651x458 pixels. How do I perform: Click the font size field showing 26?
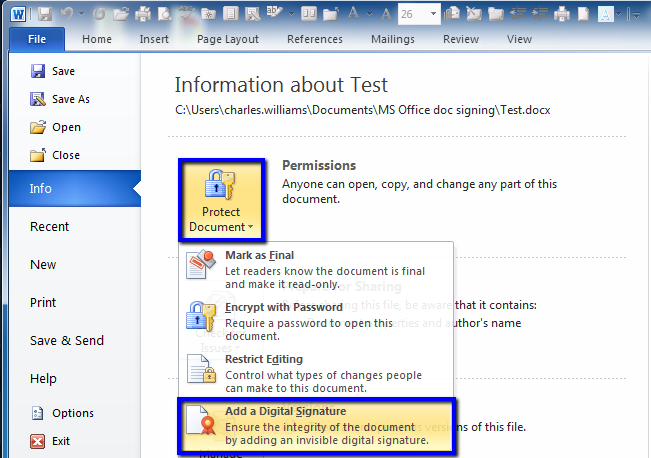tap(413, 15)
